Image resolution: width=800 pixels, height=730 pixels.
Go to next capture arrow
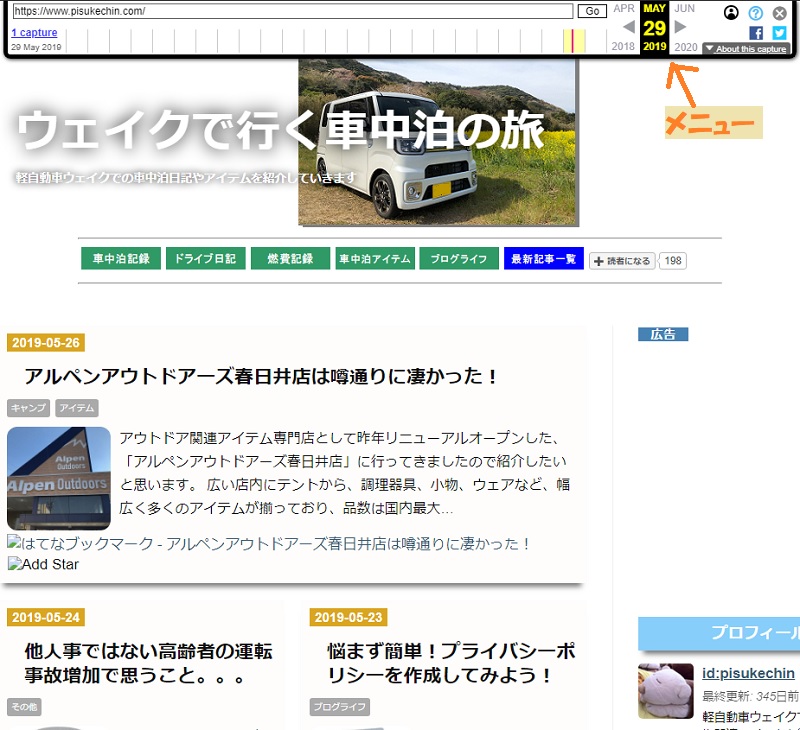(680, 27)
